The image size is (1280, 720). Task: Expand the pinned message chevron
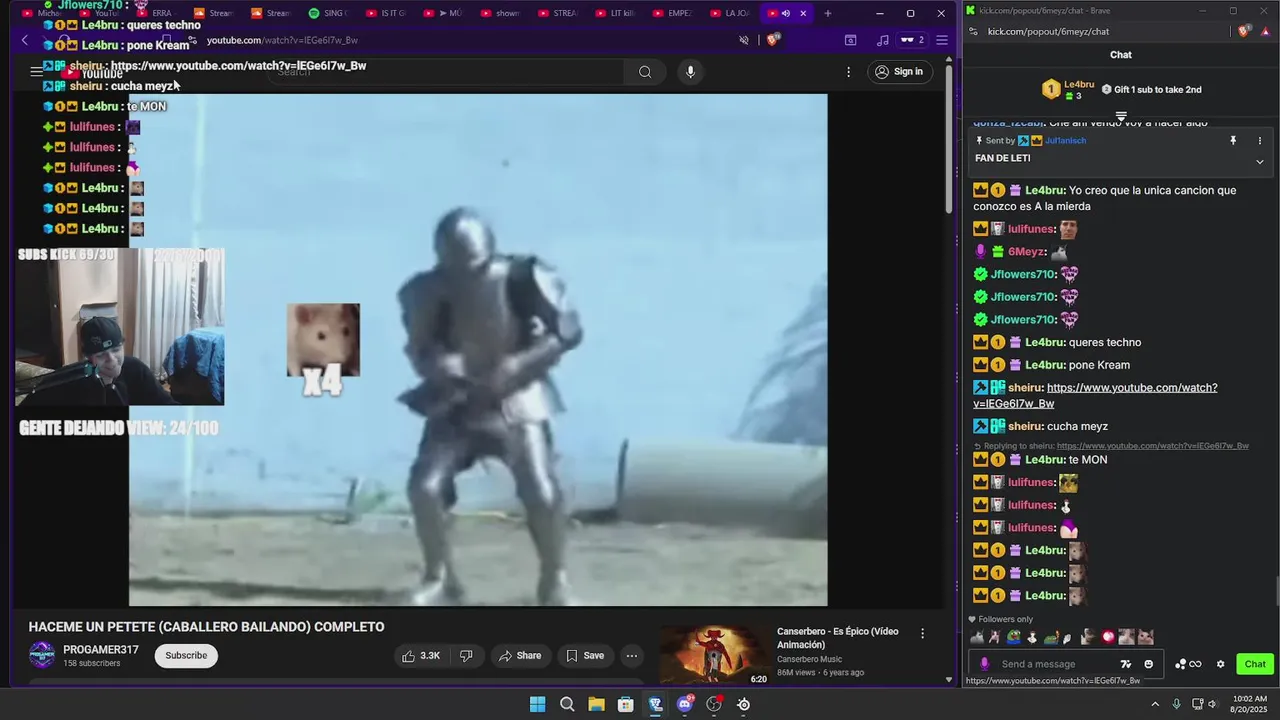[x=1260, y=161]
